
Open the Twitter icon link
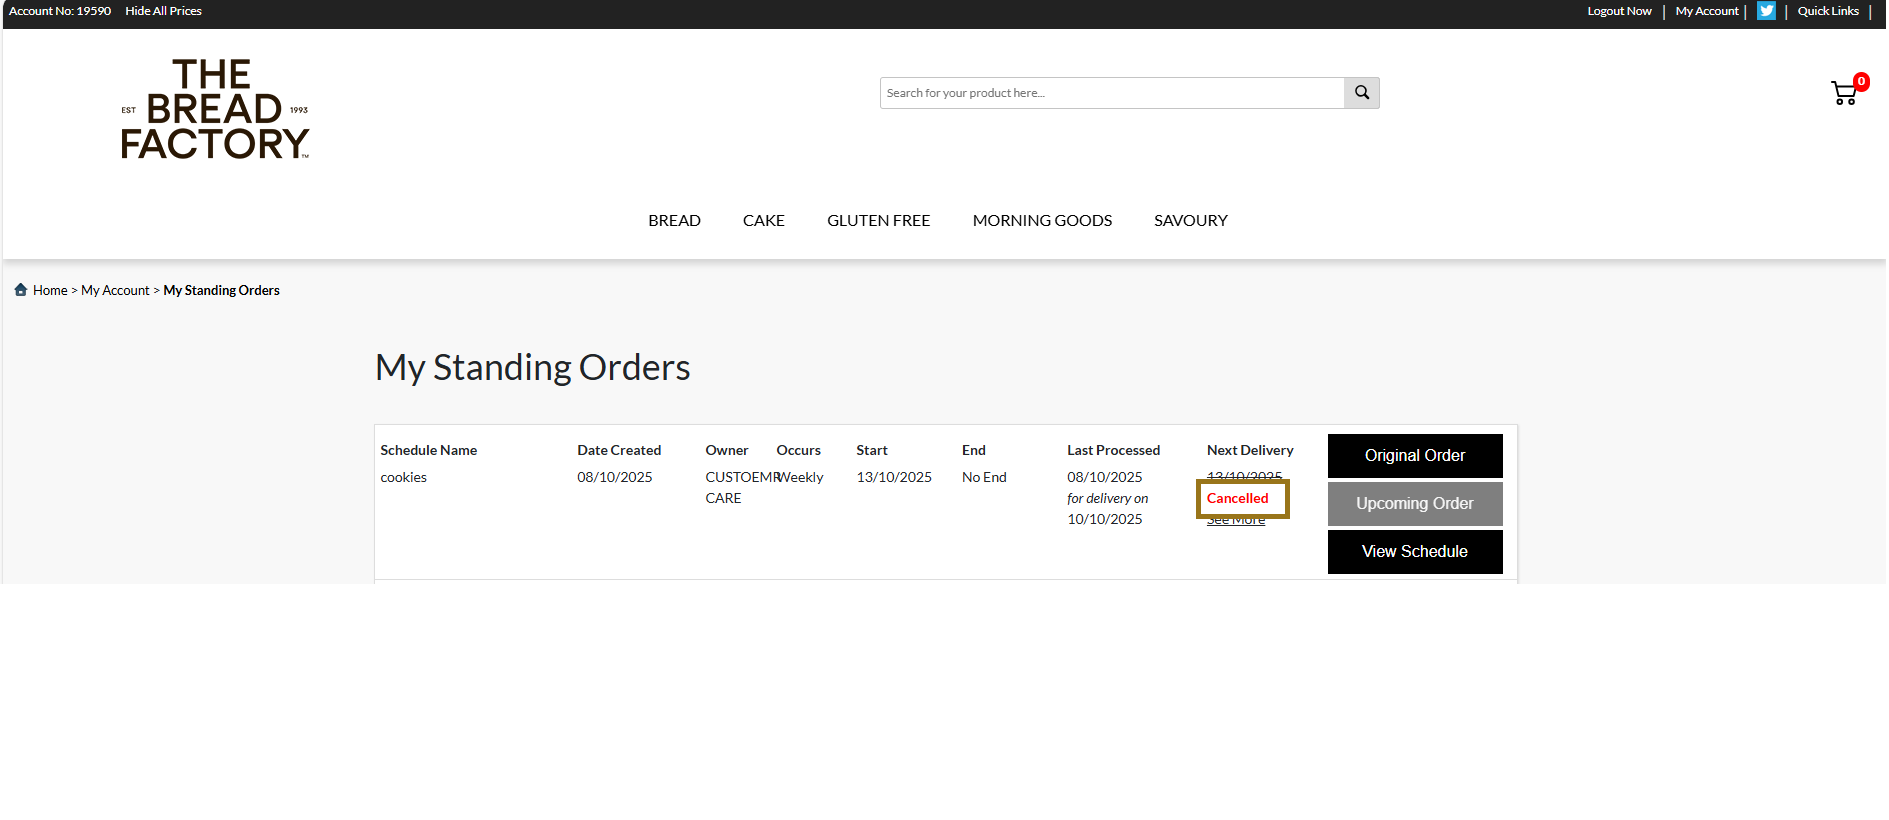(x=1766, y=11)
